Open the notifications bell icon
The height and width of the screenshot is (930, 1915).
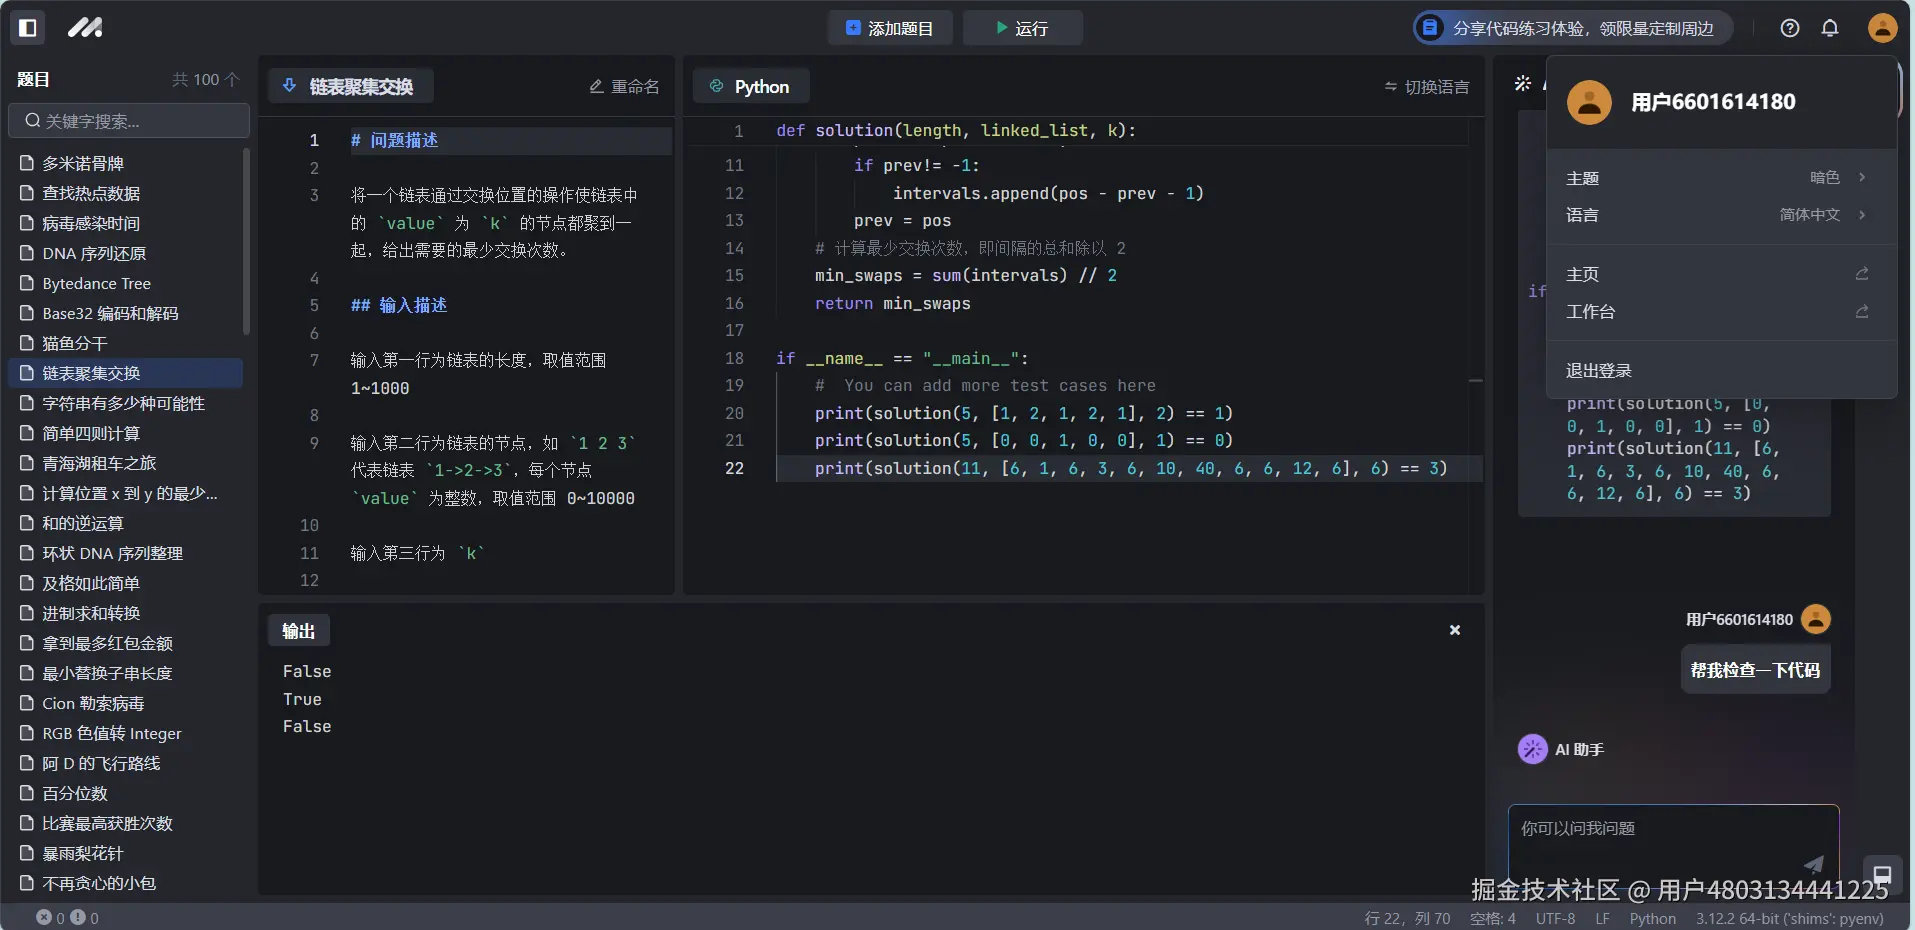point(1831,28)
